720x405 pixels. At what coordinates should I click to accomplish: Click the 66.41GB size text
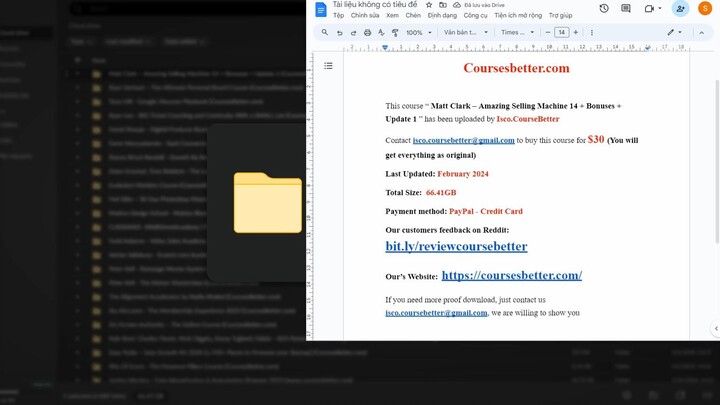pyautogui.click(x=441, y=192)
